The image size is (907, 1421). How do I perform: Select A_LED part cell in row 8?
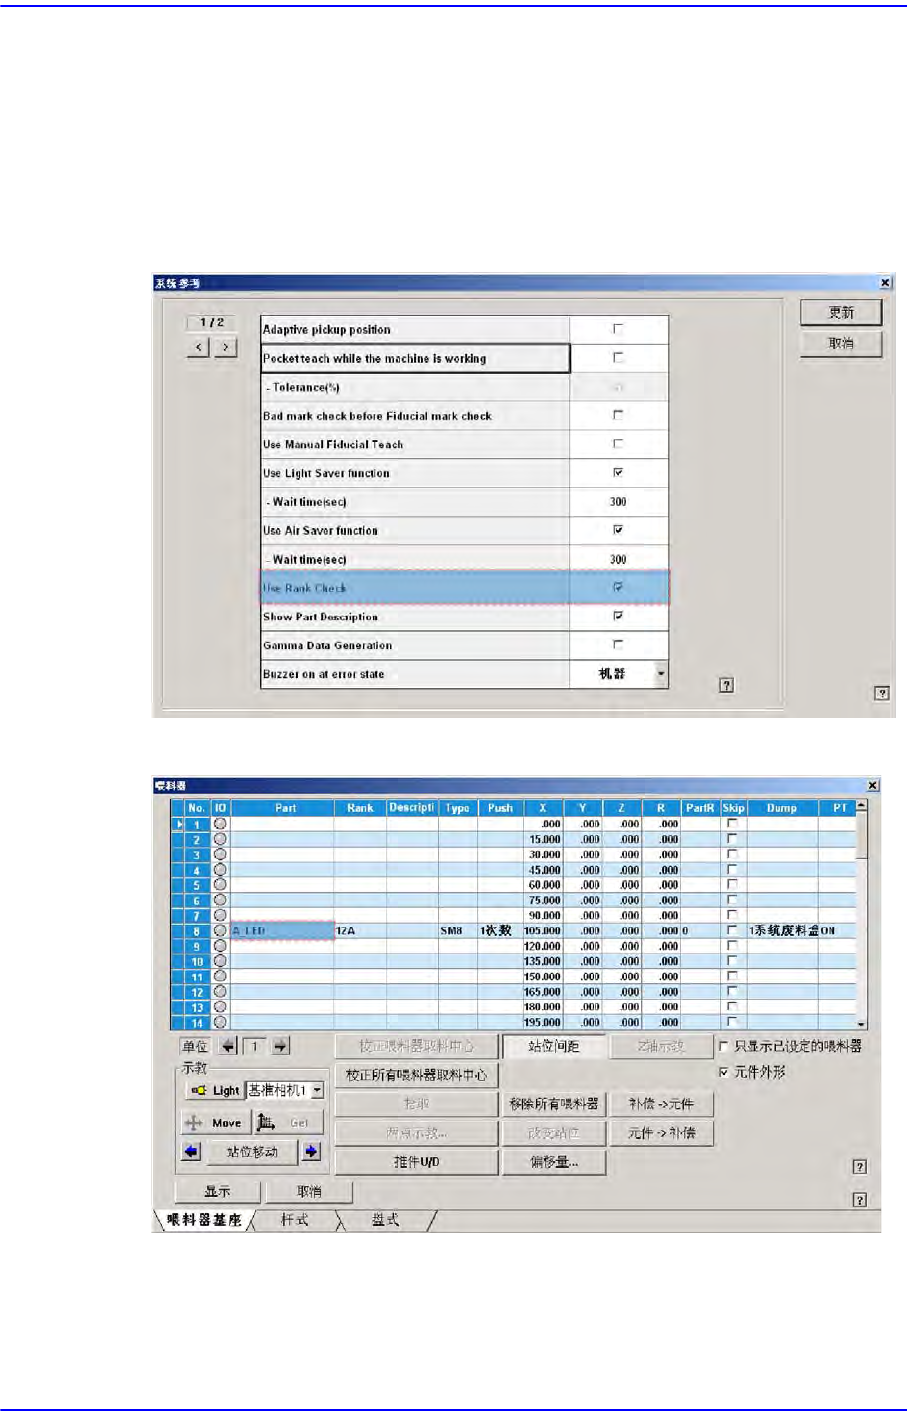pos(283,931)
